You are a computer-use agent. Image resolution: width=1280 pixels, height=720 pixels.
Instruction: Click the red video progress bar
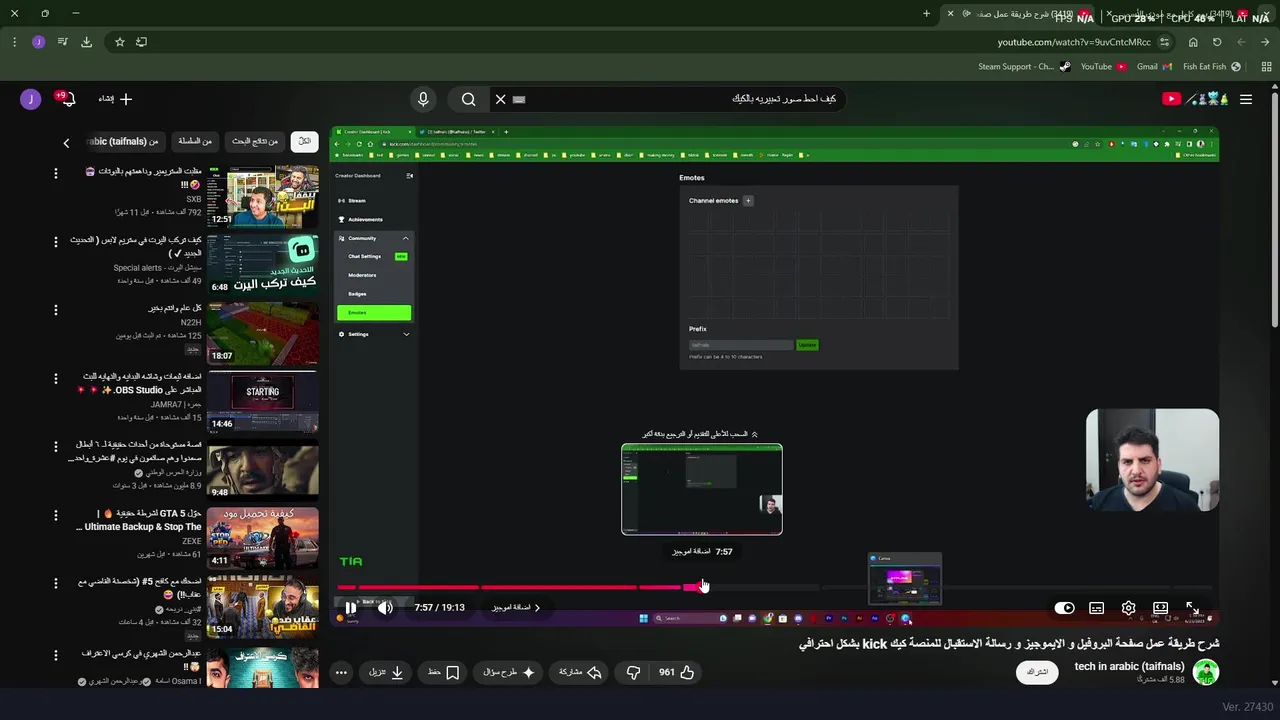pos(518,587)
